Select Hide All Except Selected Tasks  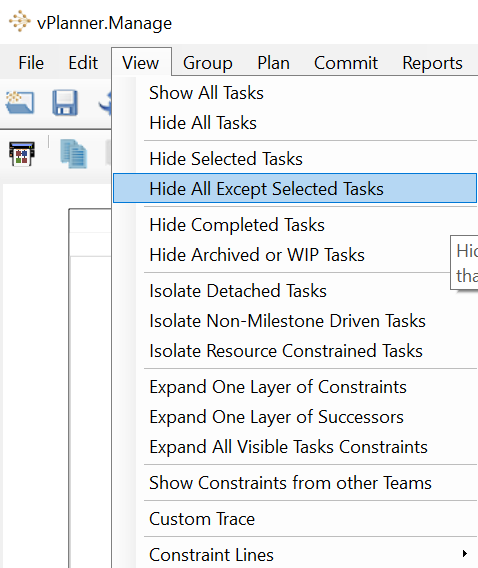pyautogui.click(x=295, y=188)
